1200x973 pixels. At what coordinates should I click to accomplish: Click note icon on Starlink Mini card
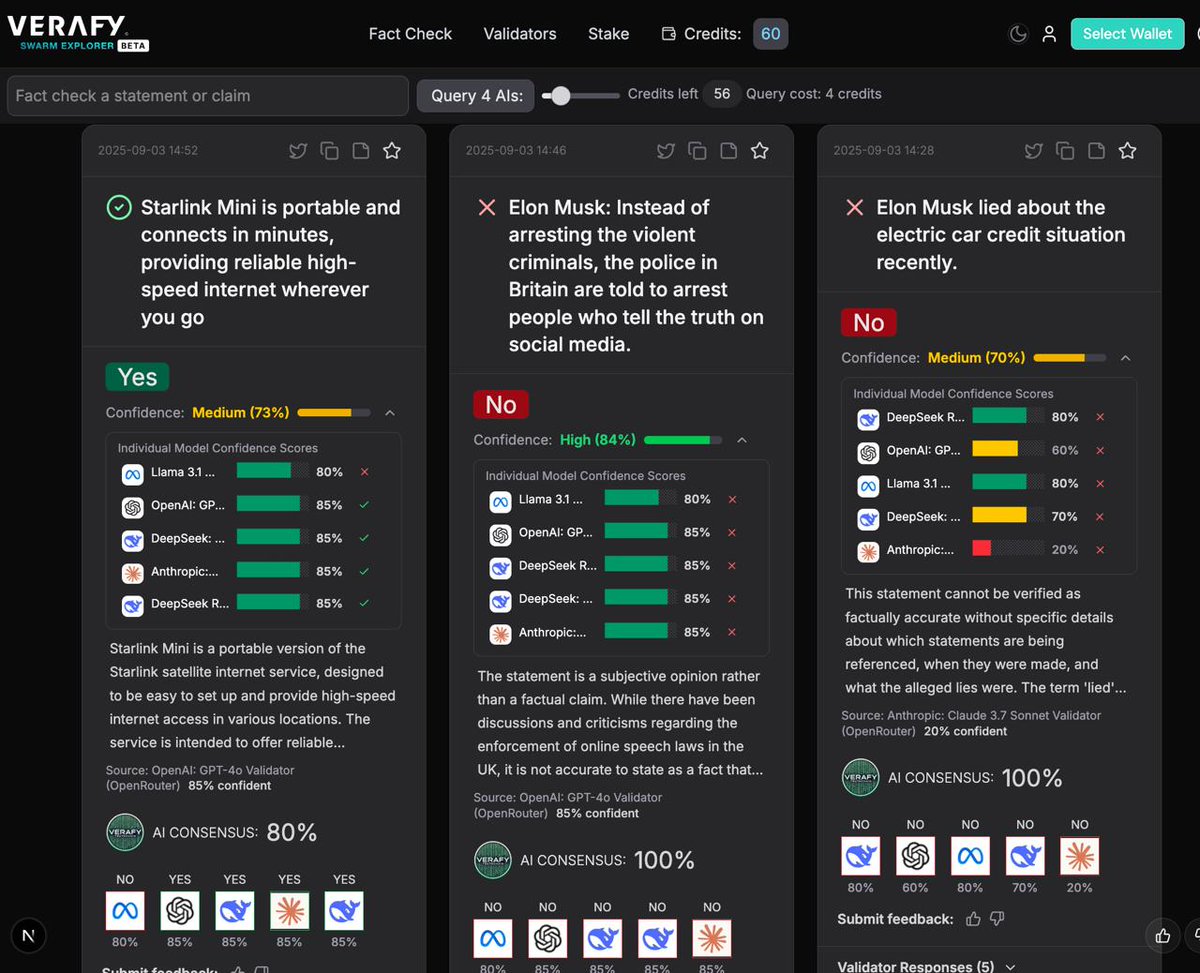click(x=361, y=151)
